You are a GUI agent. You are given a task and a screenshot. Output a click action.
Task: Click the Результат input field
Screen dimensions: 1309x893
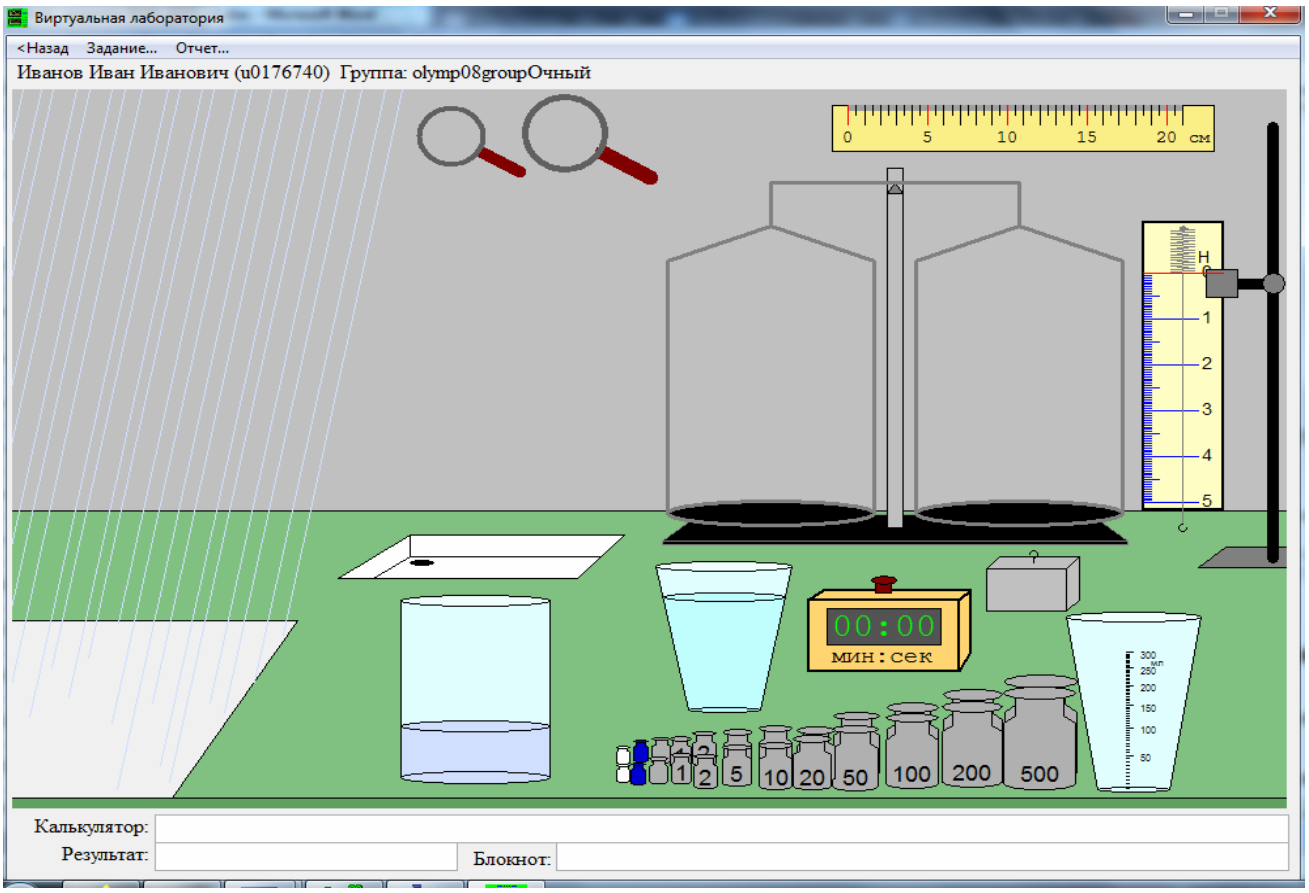(x=306, y=856)
